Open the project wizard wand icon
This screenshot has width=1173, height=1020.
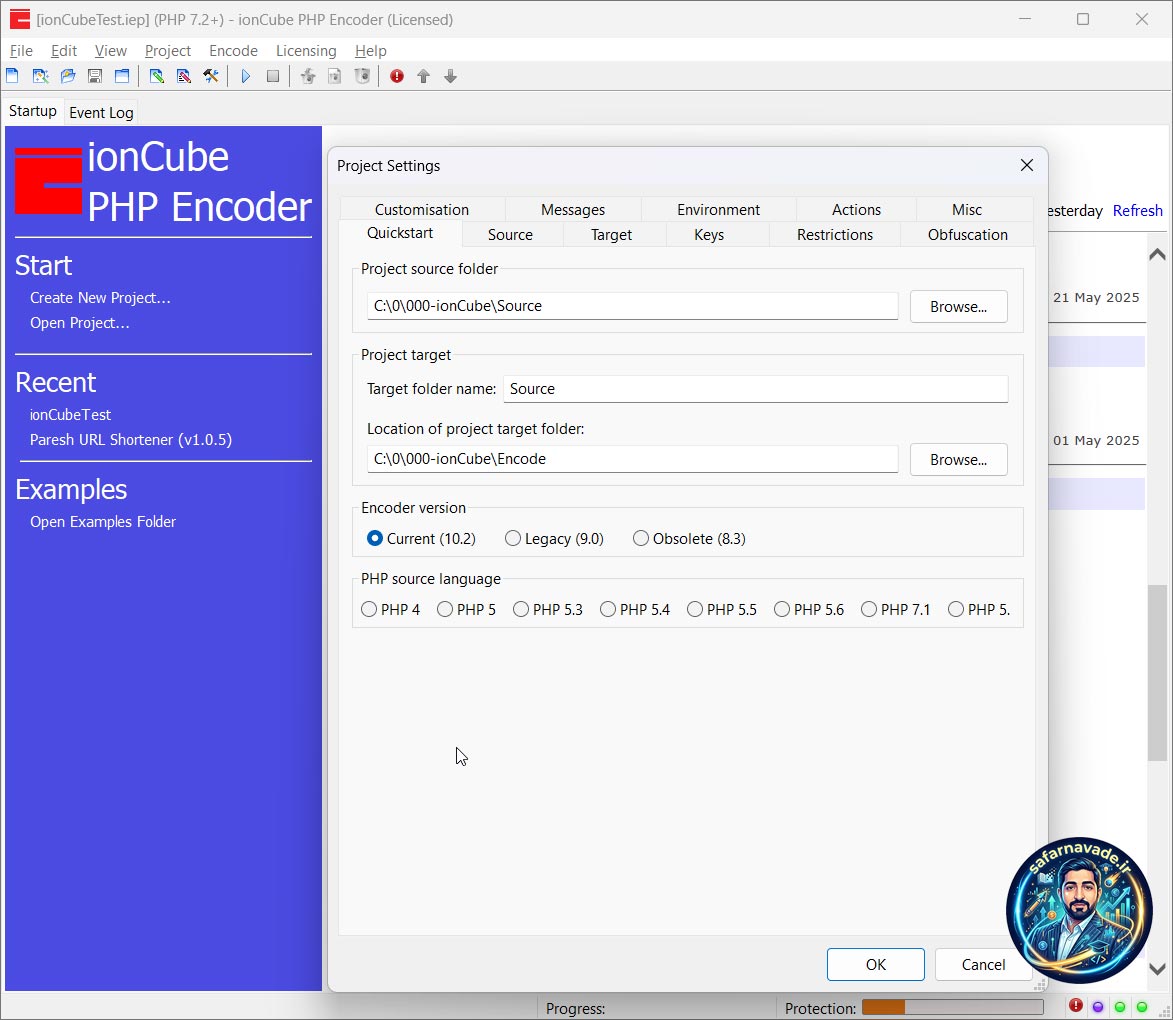click(x=40, y=76)
